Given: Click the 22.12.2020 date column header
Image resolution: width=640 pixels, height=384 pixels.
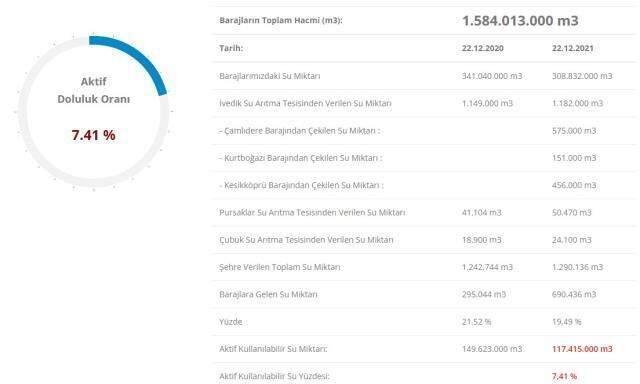Looking at the screenshot, I should (482, 48).
